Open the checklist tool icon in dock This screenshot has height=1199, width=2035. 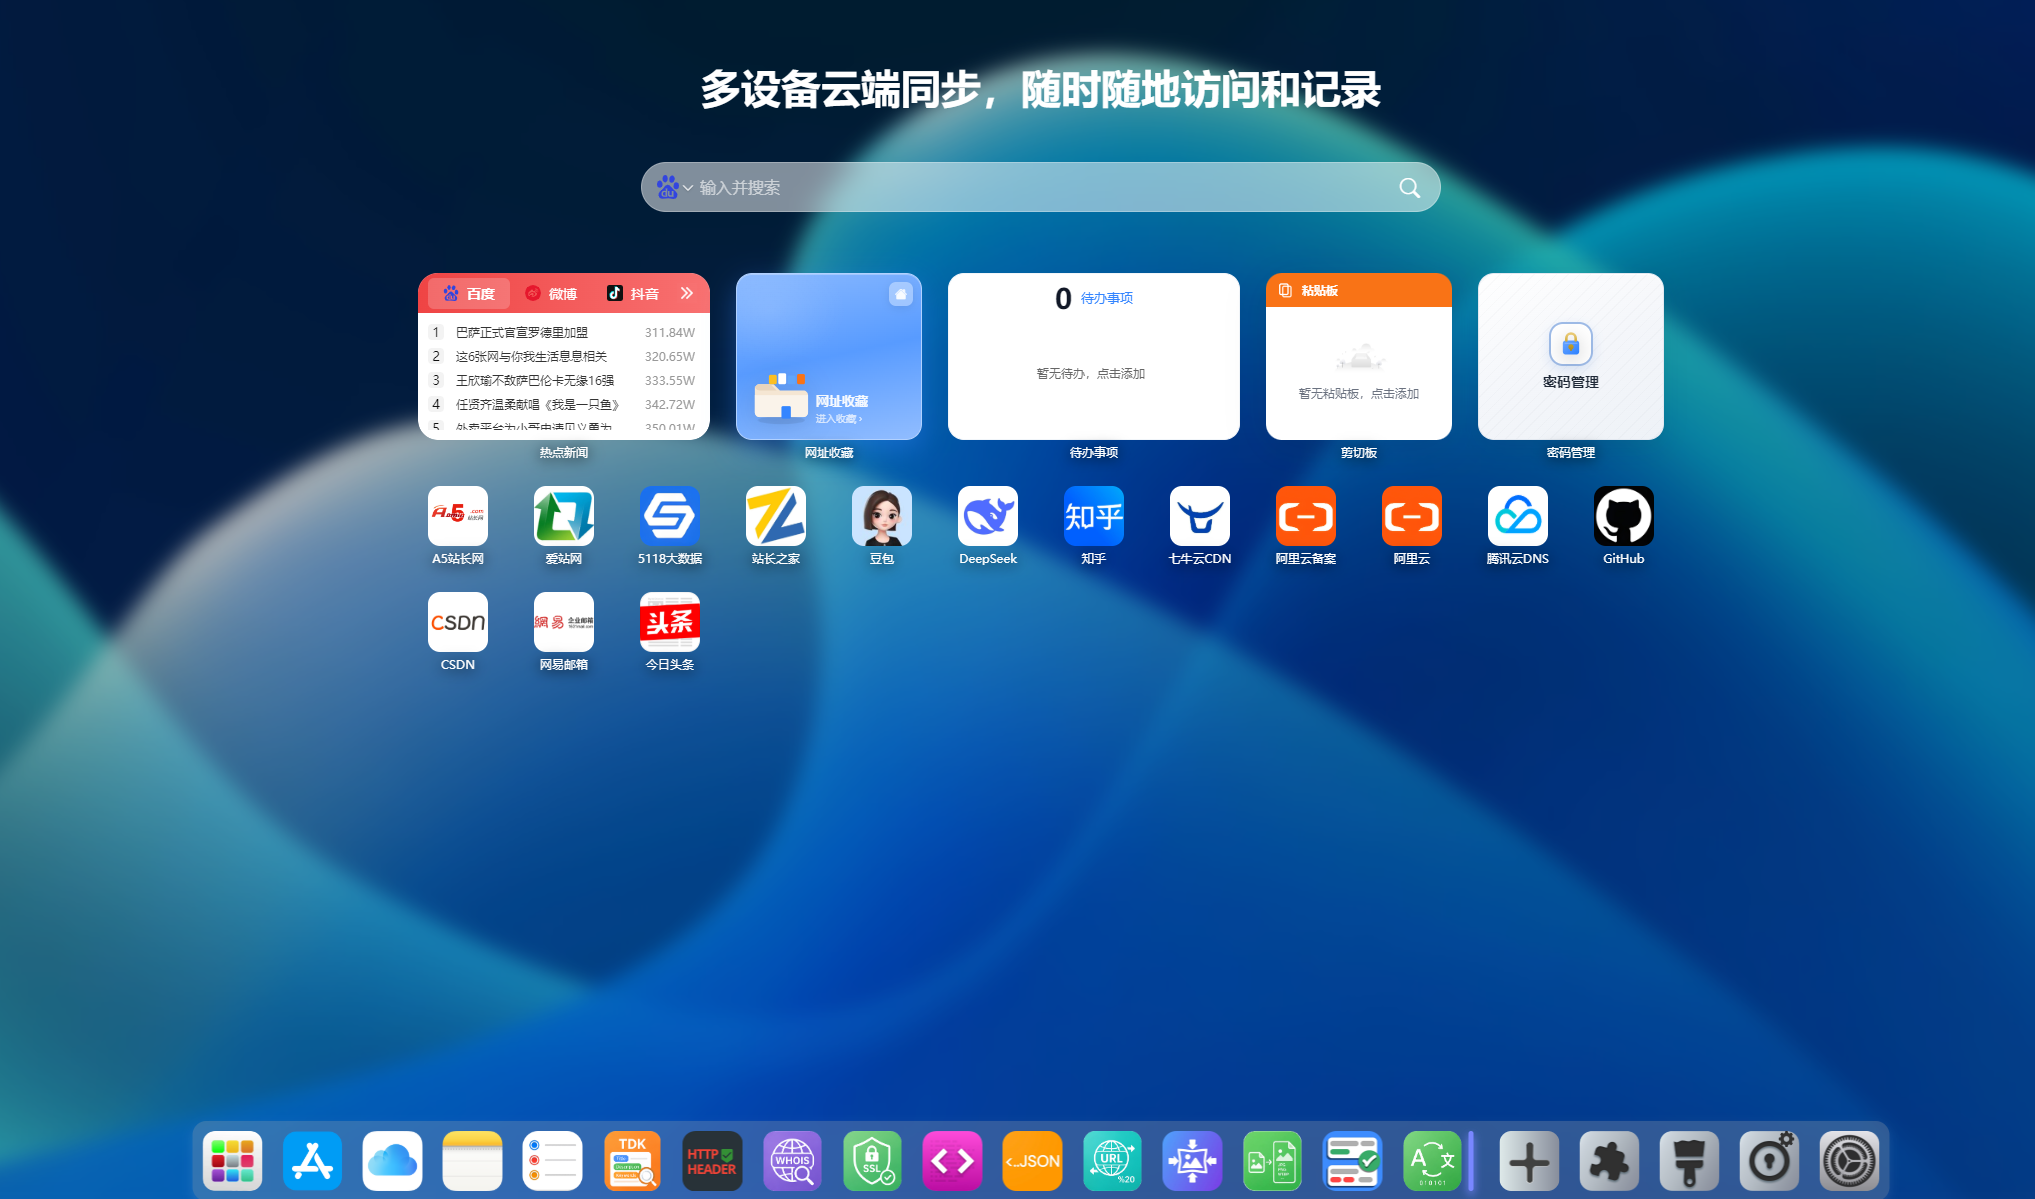[1352, 1161]
